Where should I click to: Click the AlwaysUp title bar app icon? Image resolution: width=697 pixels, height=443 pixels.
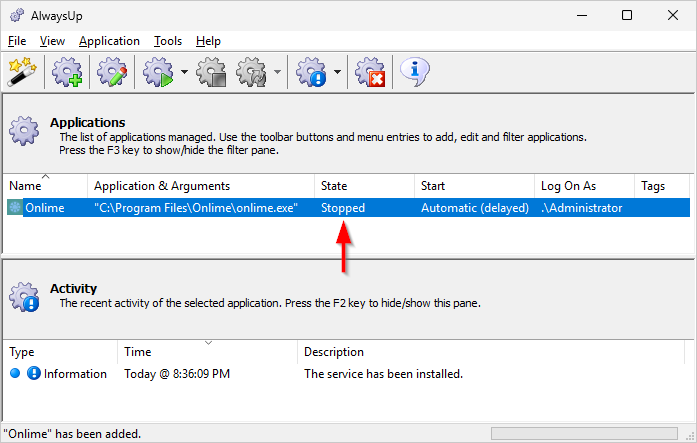coord(17,16)
